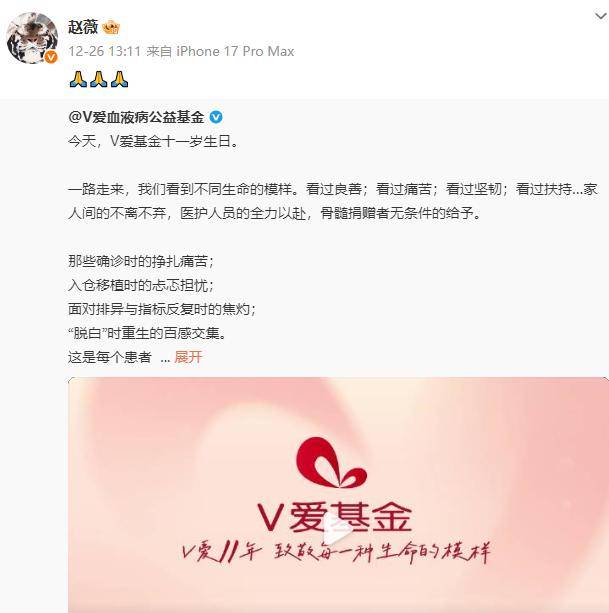The height and width of the screenshot is (613, 609).
Task: Click the blue verified badge next to V爱血液病公益基金
Action: (216, 117)
